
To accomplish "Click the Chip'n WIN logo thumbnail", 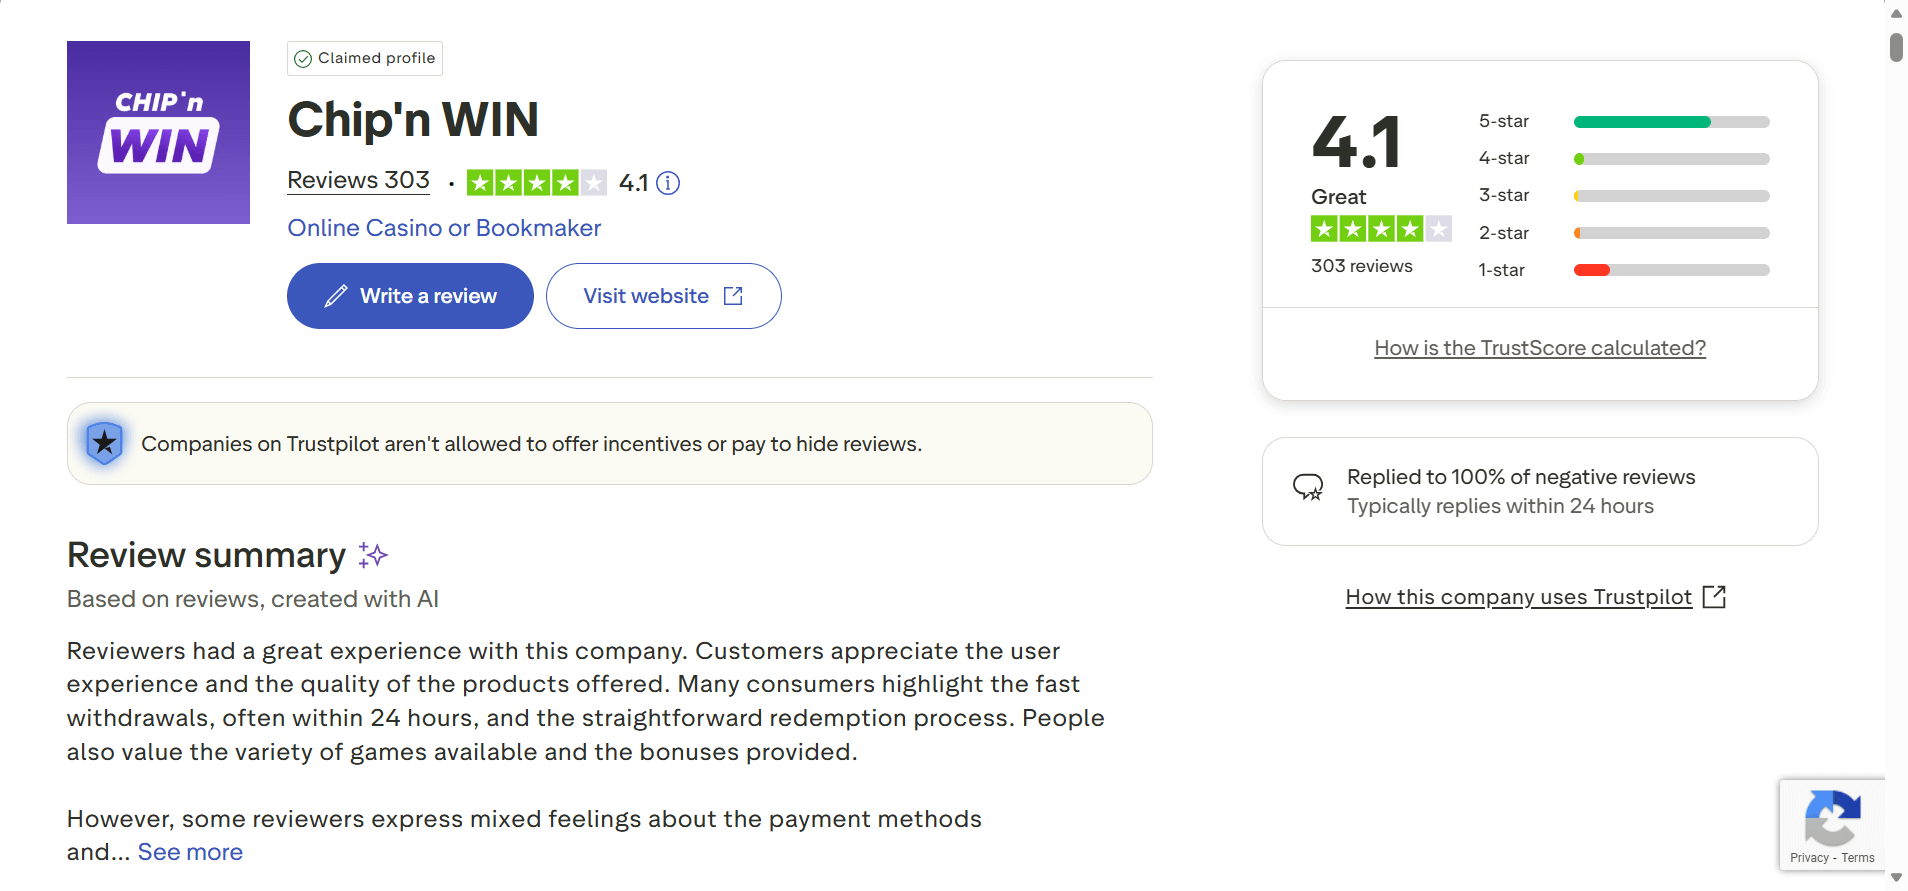I will (x=158, y=132).
